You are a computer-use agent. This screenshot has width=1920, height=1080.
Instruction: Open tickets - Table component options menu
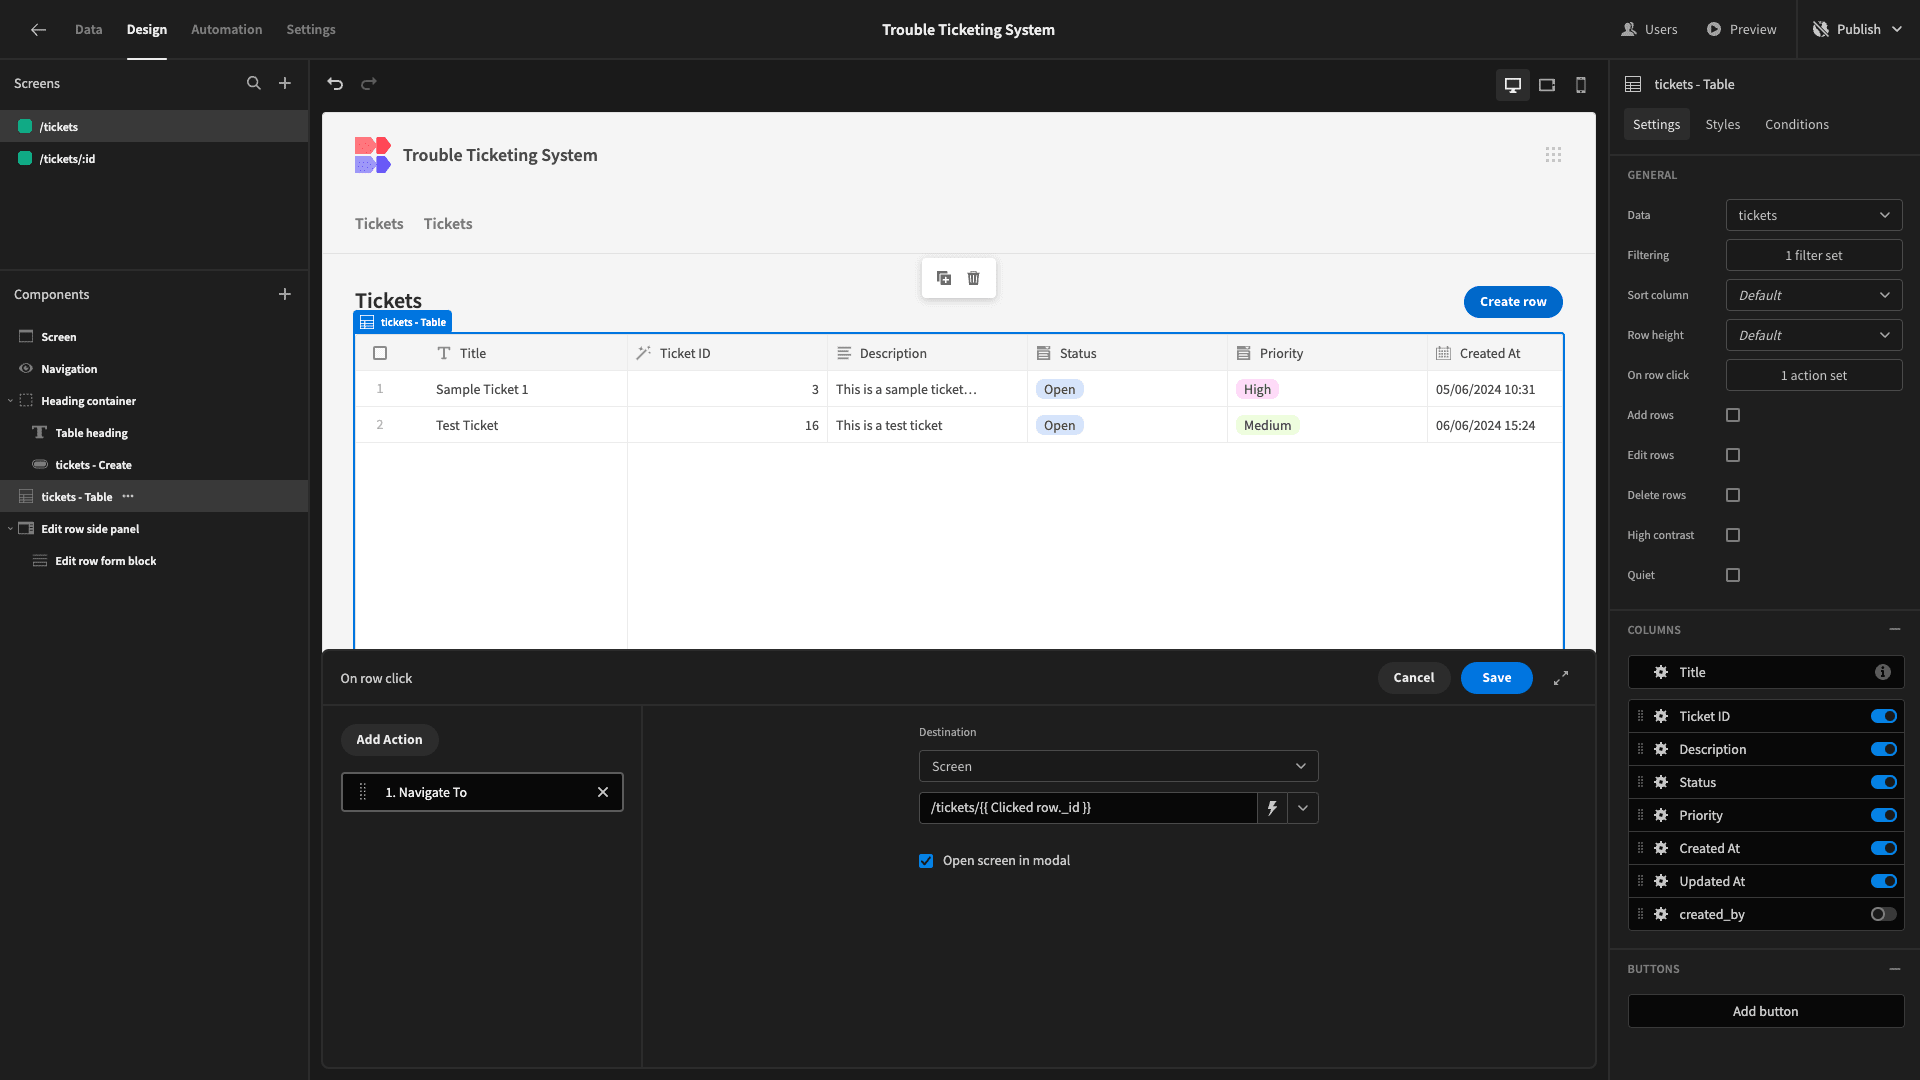[128, 497]
